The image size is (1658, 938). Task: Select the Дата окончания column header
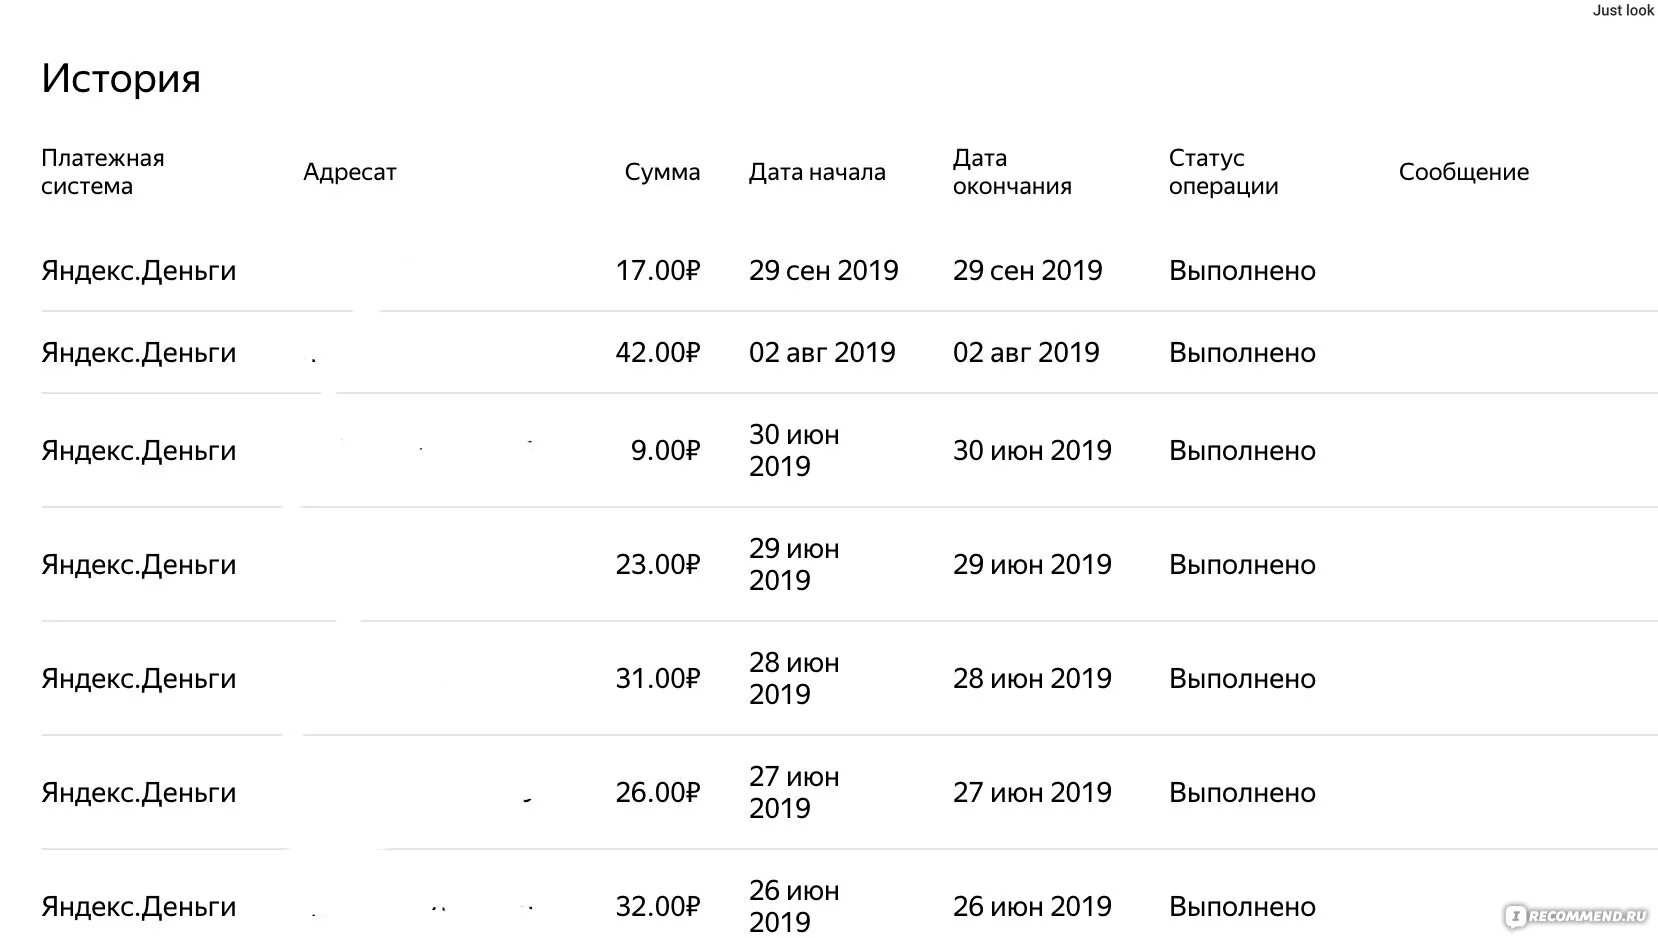[1011, 172]
